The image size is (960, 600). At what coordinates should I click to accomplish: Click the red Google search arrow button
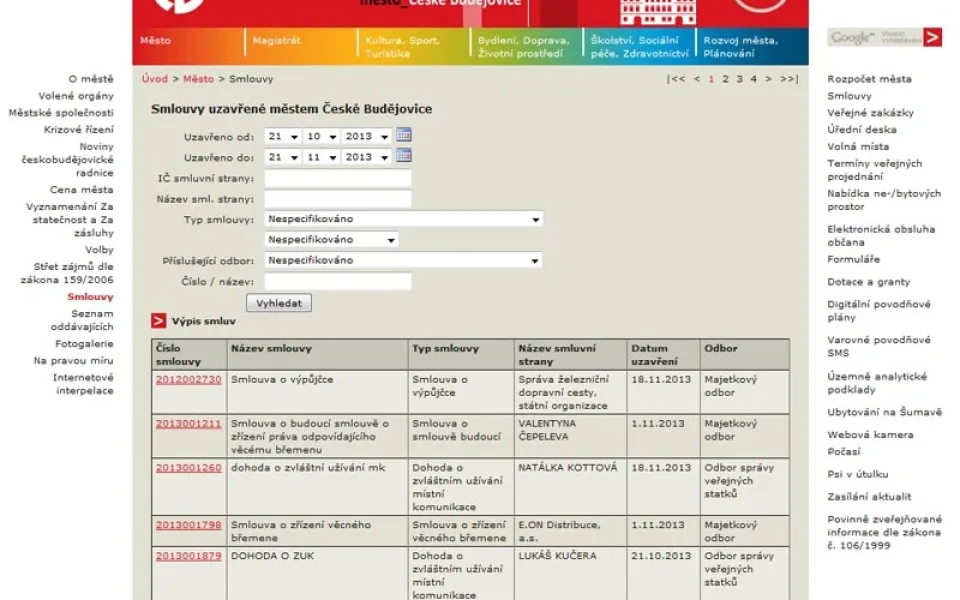point(932,37)
